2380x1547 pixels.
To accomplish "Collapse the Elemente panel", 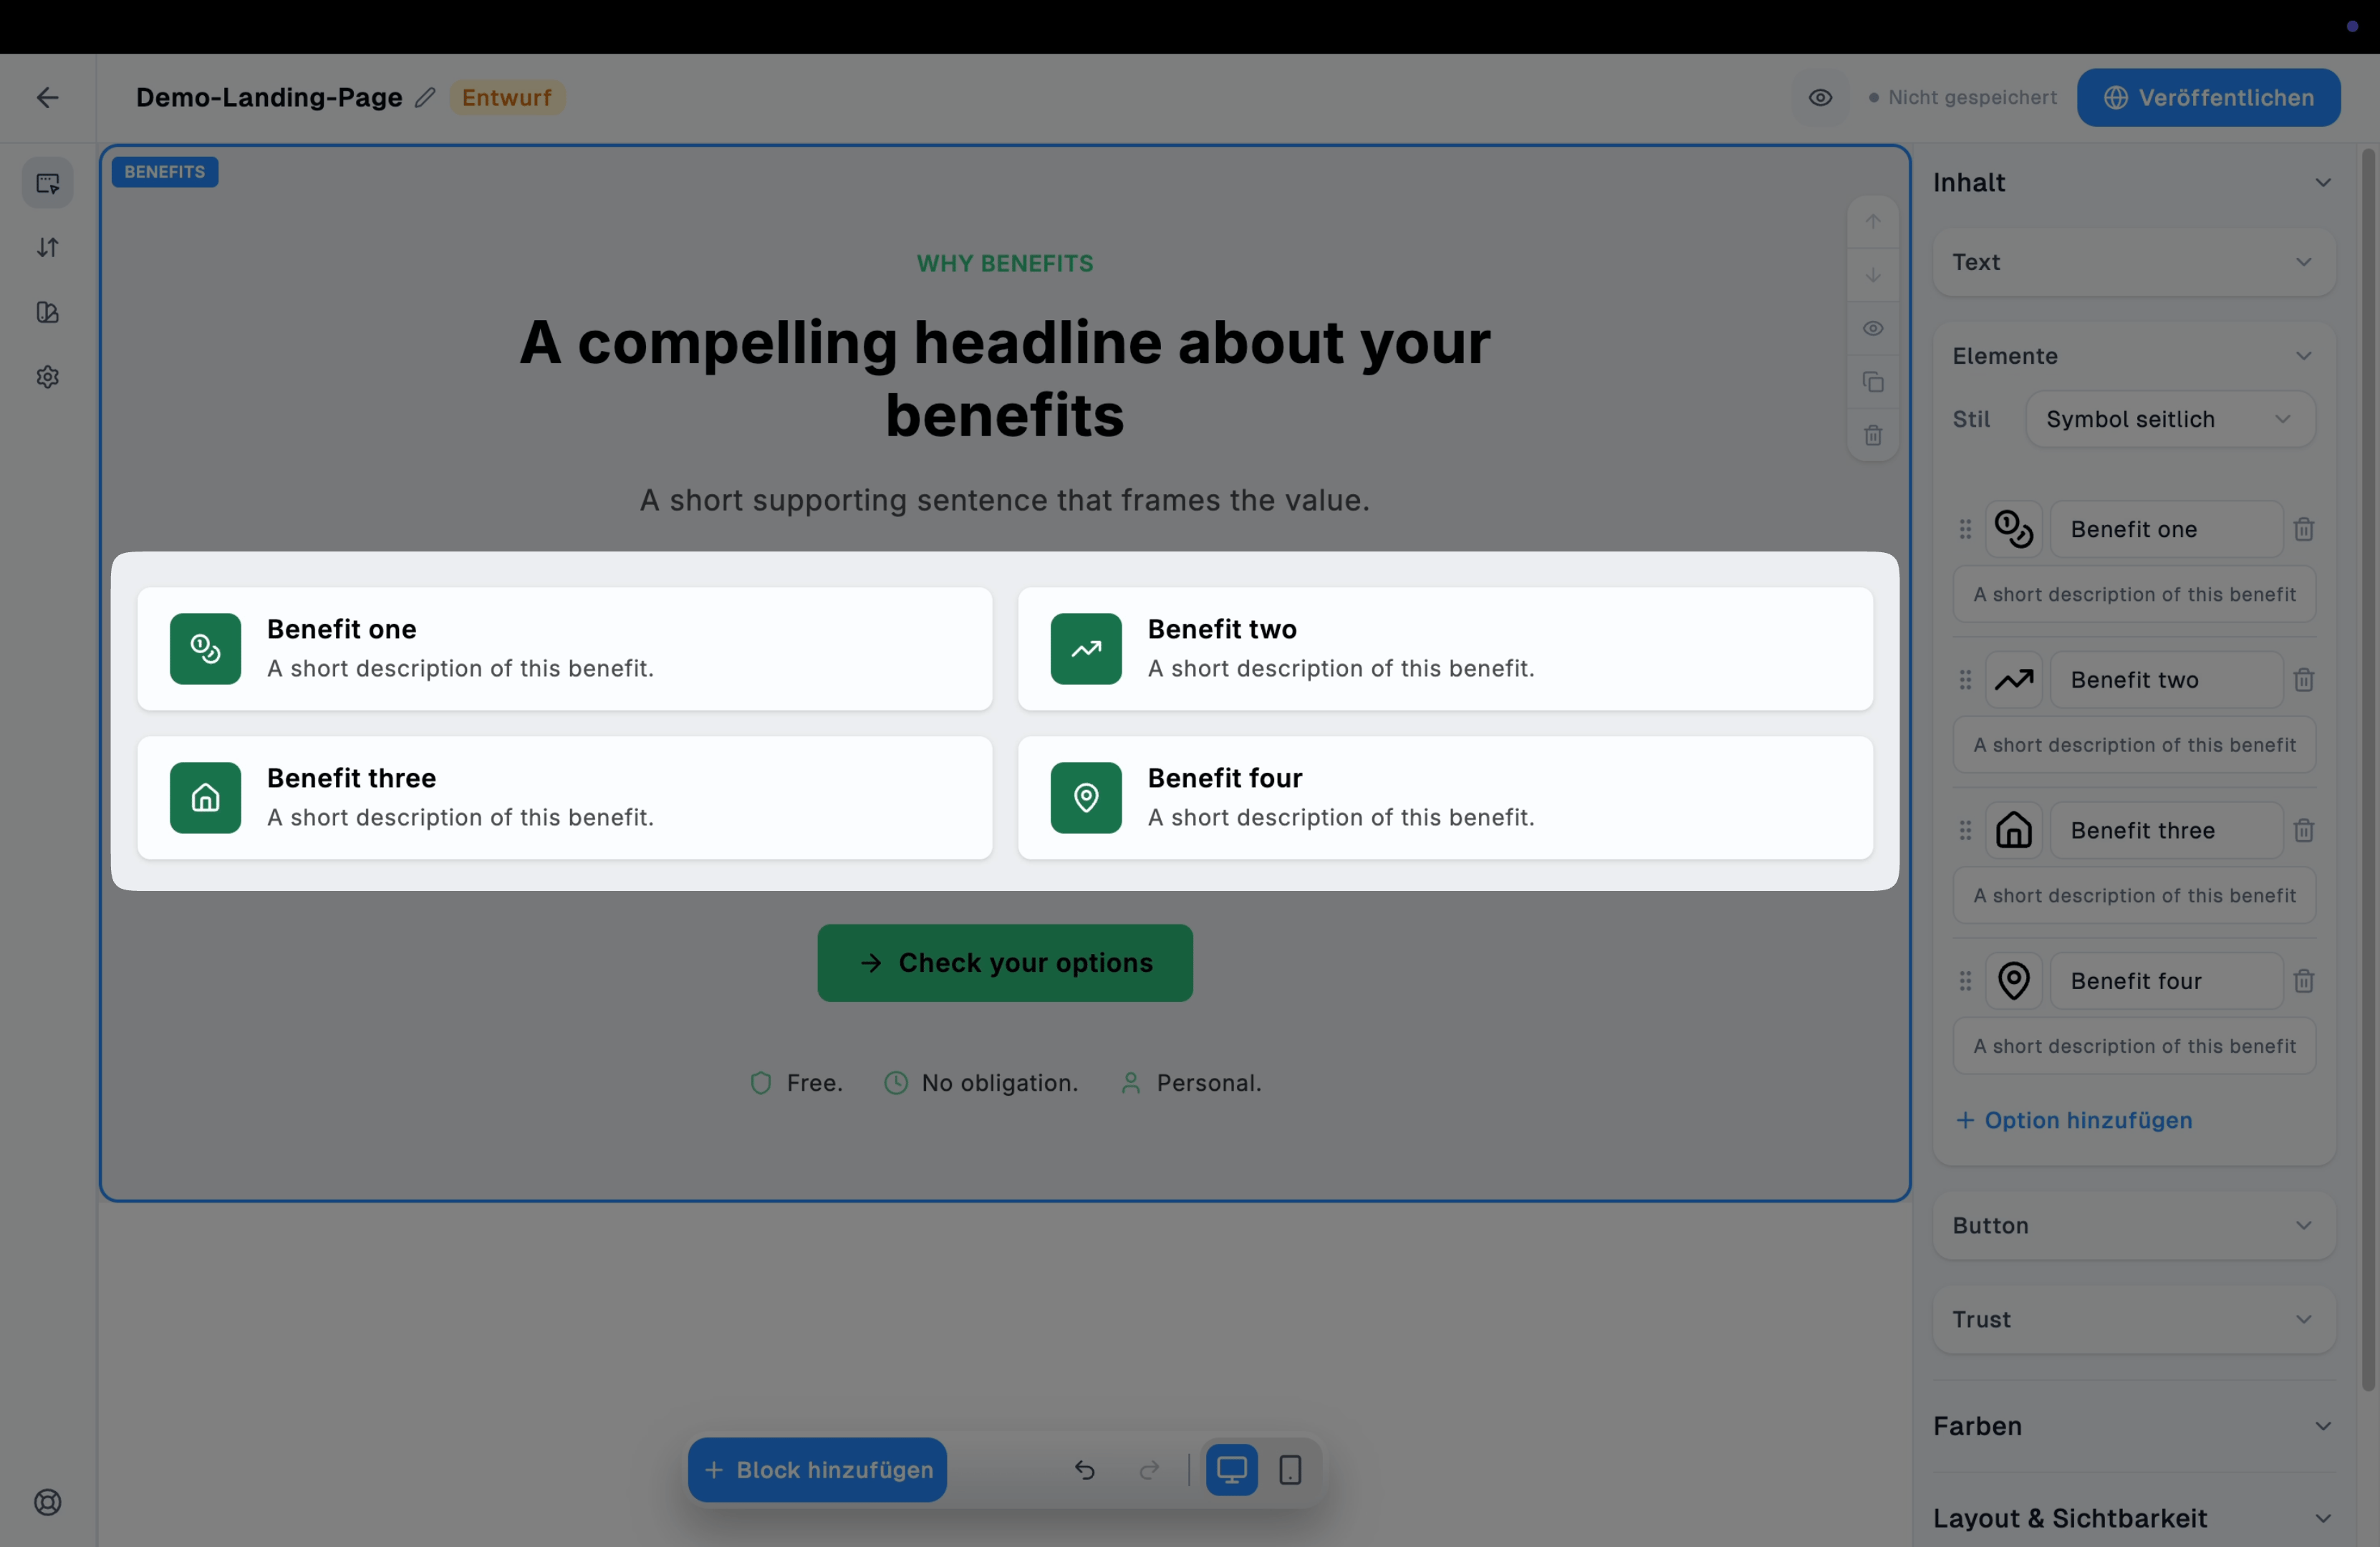I will click(x=2133, y=356).
